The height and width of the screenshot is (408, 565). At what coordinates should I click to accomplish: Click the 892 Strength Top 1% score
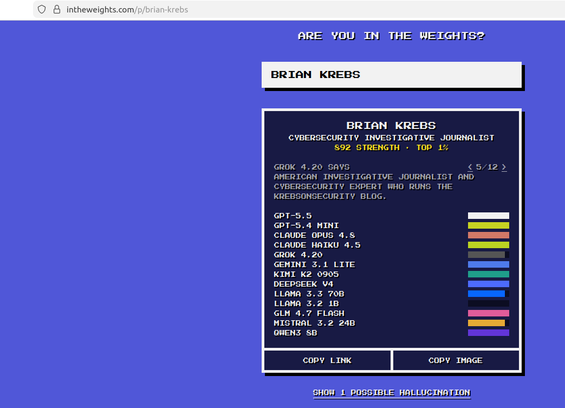(391, 148)
